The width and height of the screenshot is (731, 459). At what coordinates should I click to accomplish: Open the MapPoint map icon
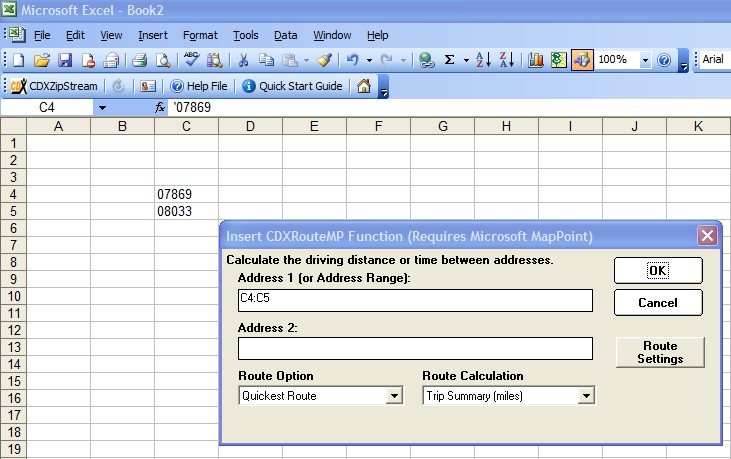point(559,60)
